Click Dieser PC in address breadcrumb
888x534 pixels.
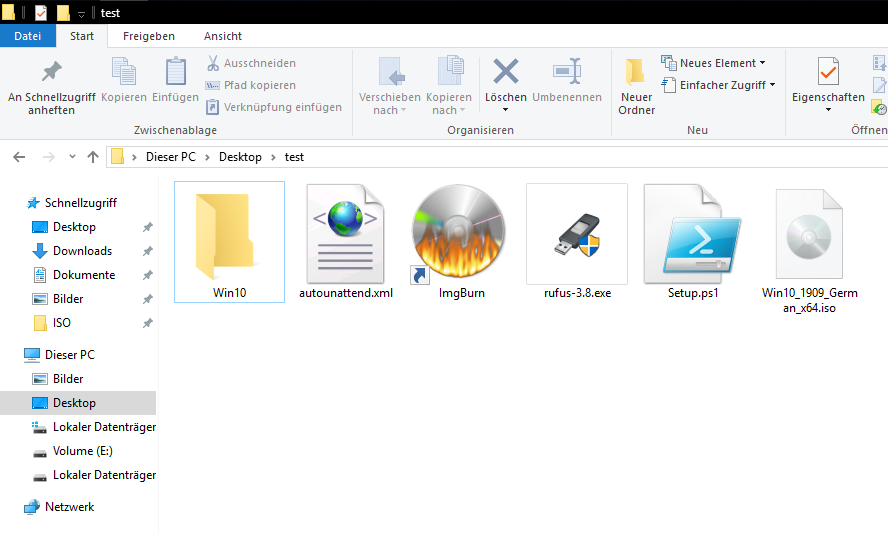tap(170, 157)
